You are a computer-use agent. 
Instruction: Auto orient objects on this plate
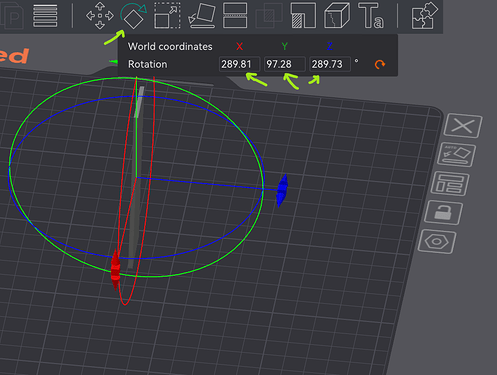tap(456, 155)
